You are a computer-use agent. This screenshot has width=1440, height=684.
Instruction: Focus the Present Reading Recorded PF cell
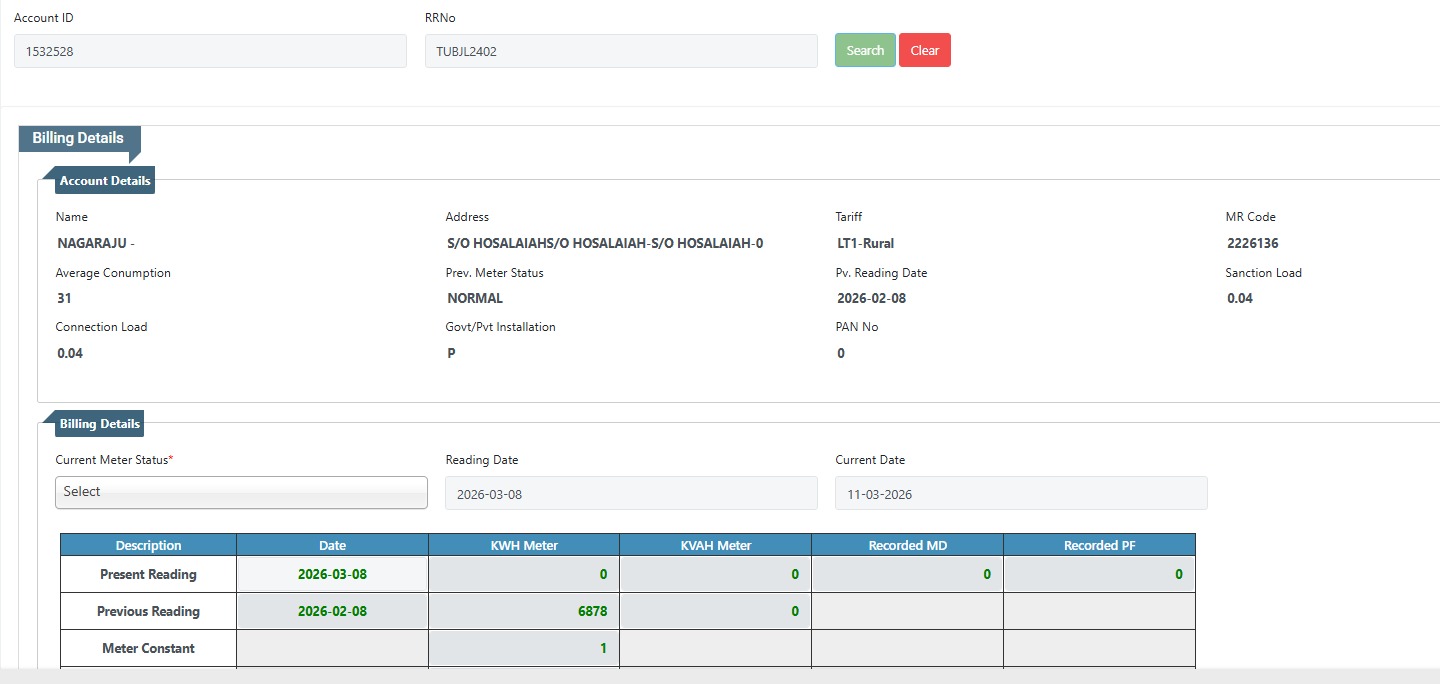click(x=1099, y=574)
